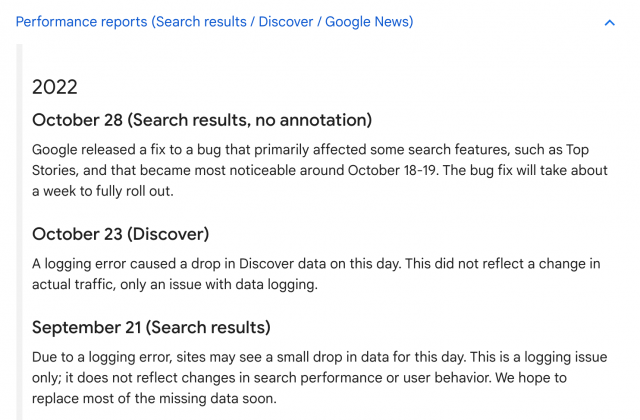640x420 pixels.
Task: Select the October 28 Search results heading
Action: (x=202, y=120)
